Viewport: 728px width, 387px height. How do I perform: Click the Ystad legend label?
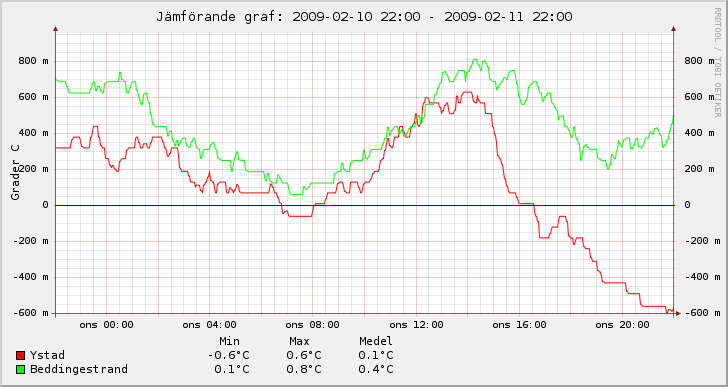click(47, 356)
